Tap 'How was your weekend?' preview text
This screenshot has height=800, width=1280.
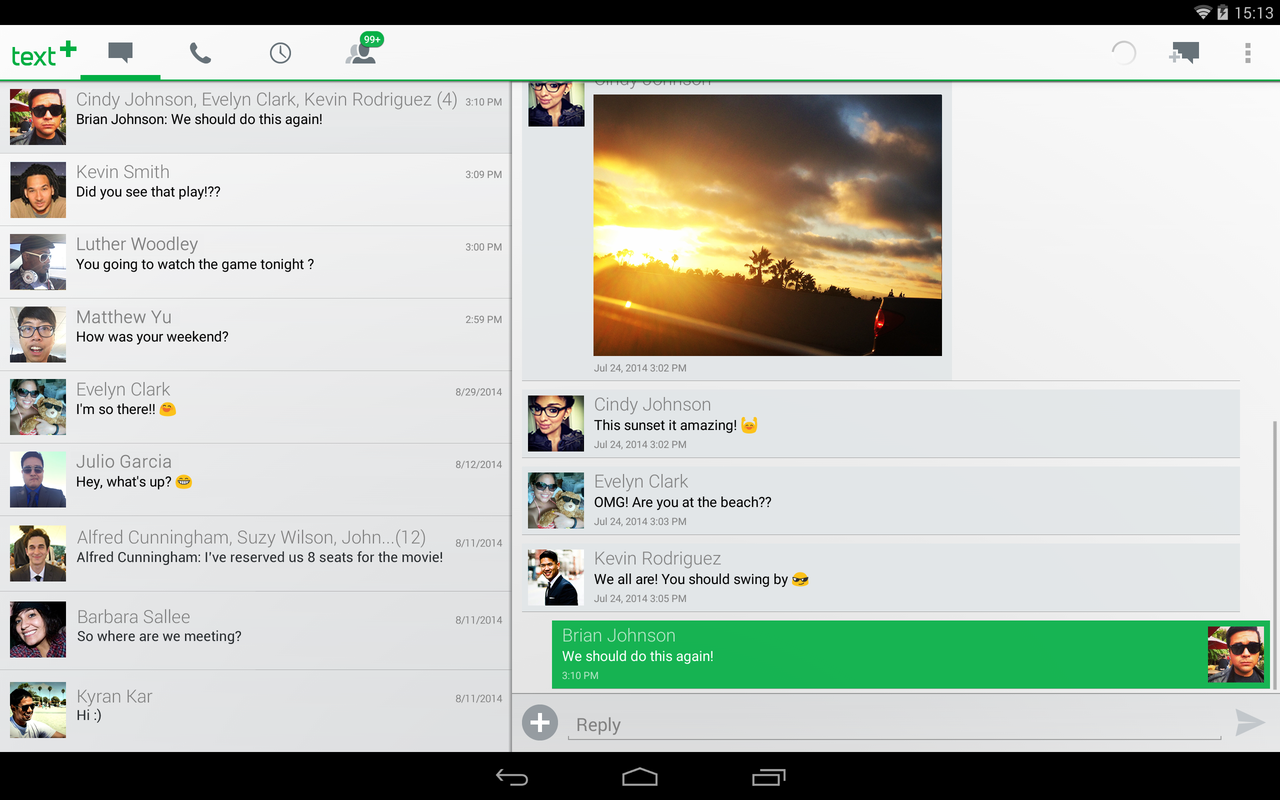(x=152, y=337)
